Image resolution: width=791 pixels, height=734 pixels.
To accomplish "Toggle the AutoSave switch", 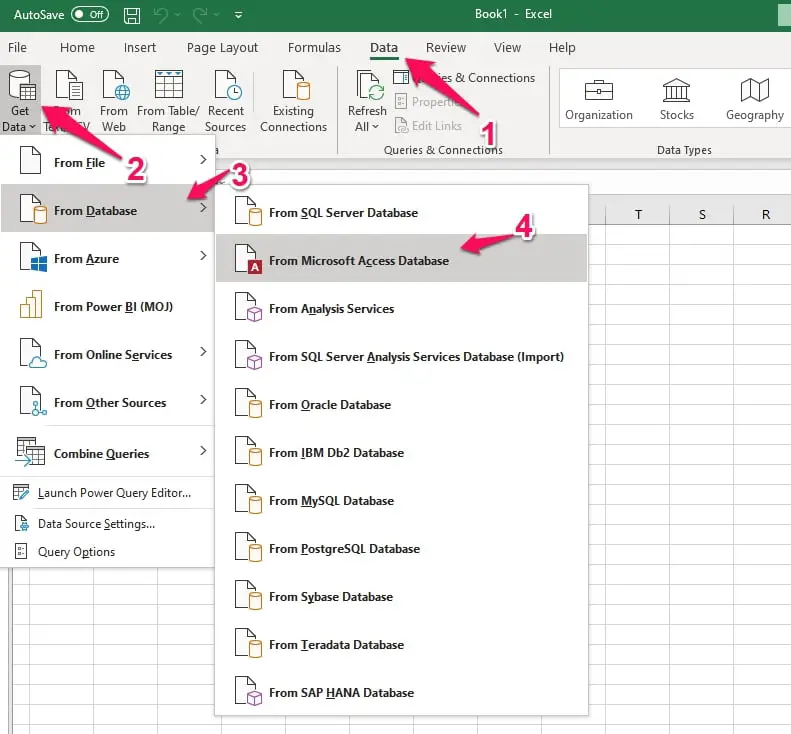I will point(90,14).
